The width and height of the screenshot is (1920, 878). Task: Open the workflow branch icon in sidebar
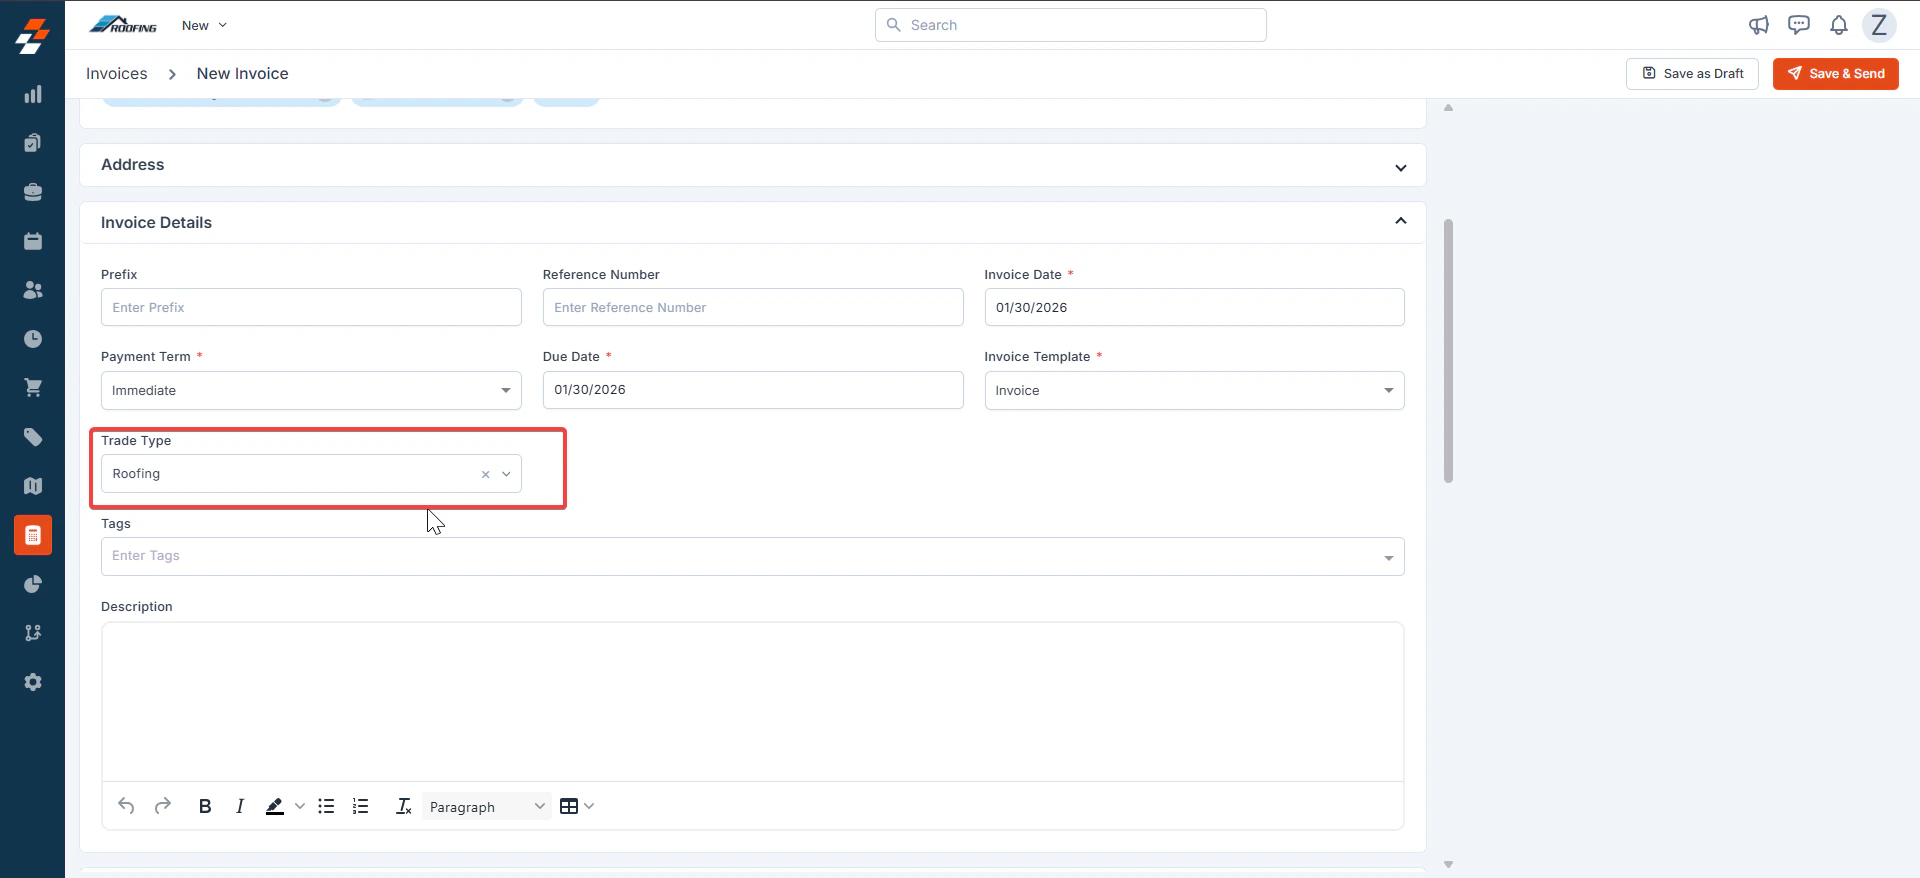pyautogui.click(x=33, y=633)
